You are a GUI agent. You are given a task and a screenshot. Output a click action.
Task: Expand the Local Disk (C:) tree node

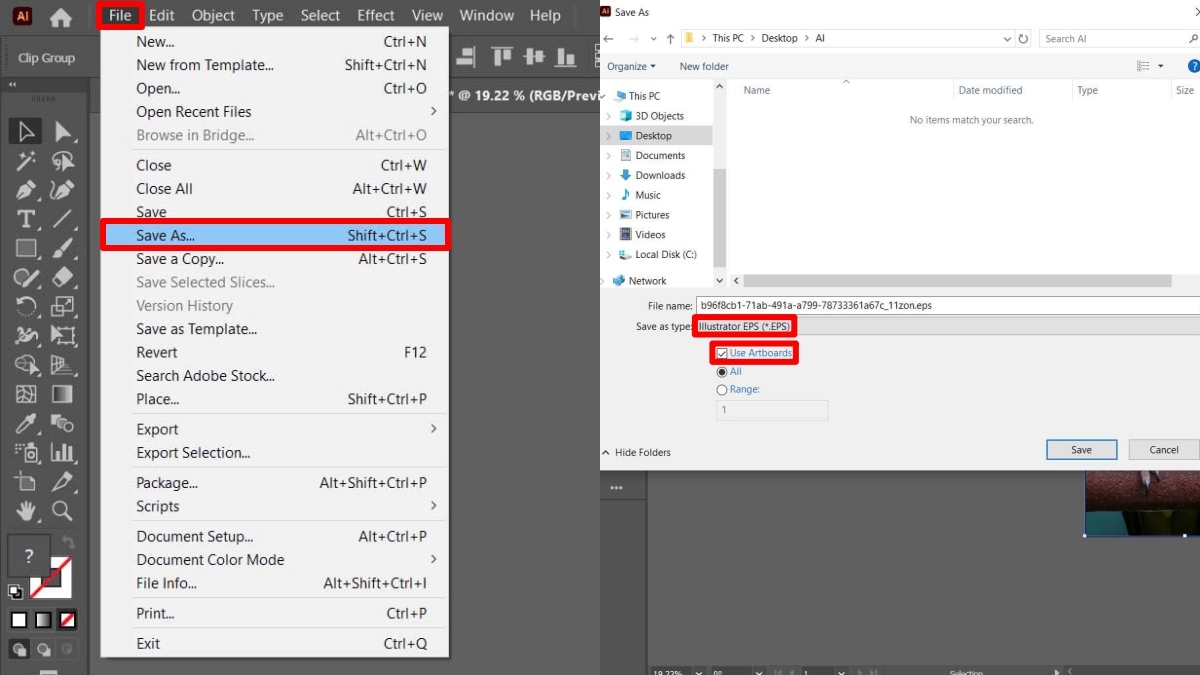pos(608,254)
